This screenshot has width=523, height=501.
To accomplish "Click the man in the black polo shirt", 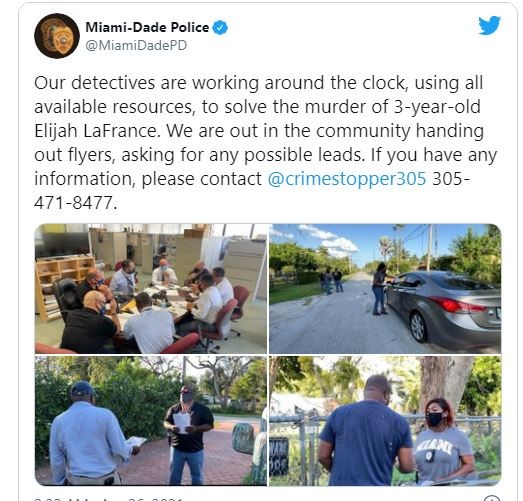I will click(188, 435).
